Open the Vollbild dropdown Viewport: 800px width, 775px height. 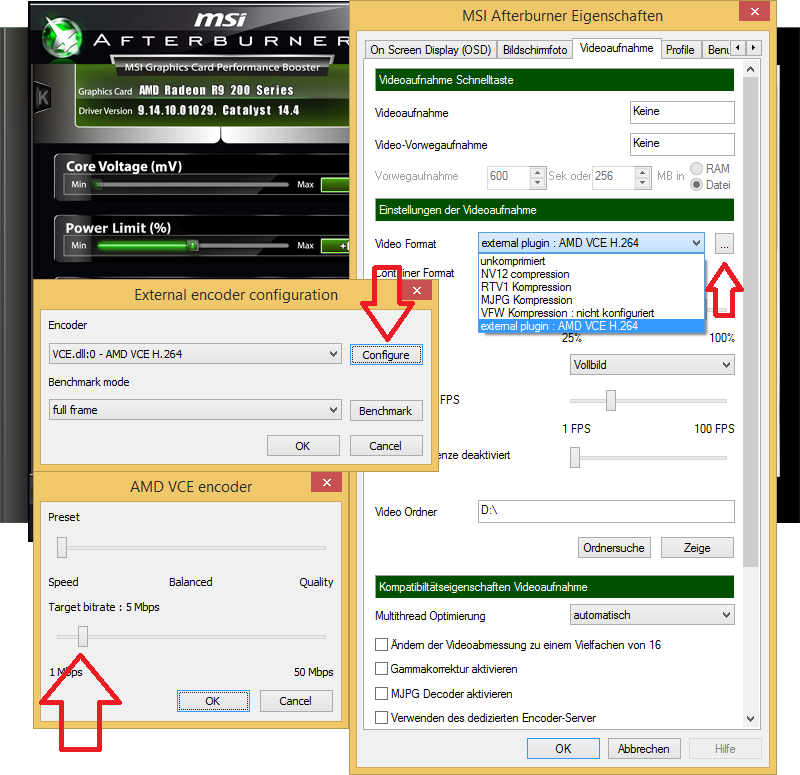(652, 365)
